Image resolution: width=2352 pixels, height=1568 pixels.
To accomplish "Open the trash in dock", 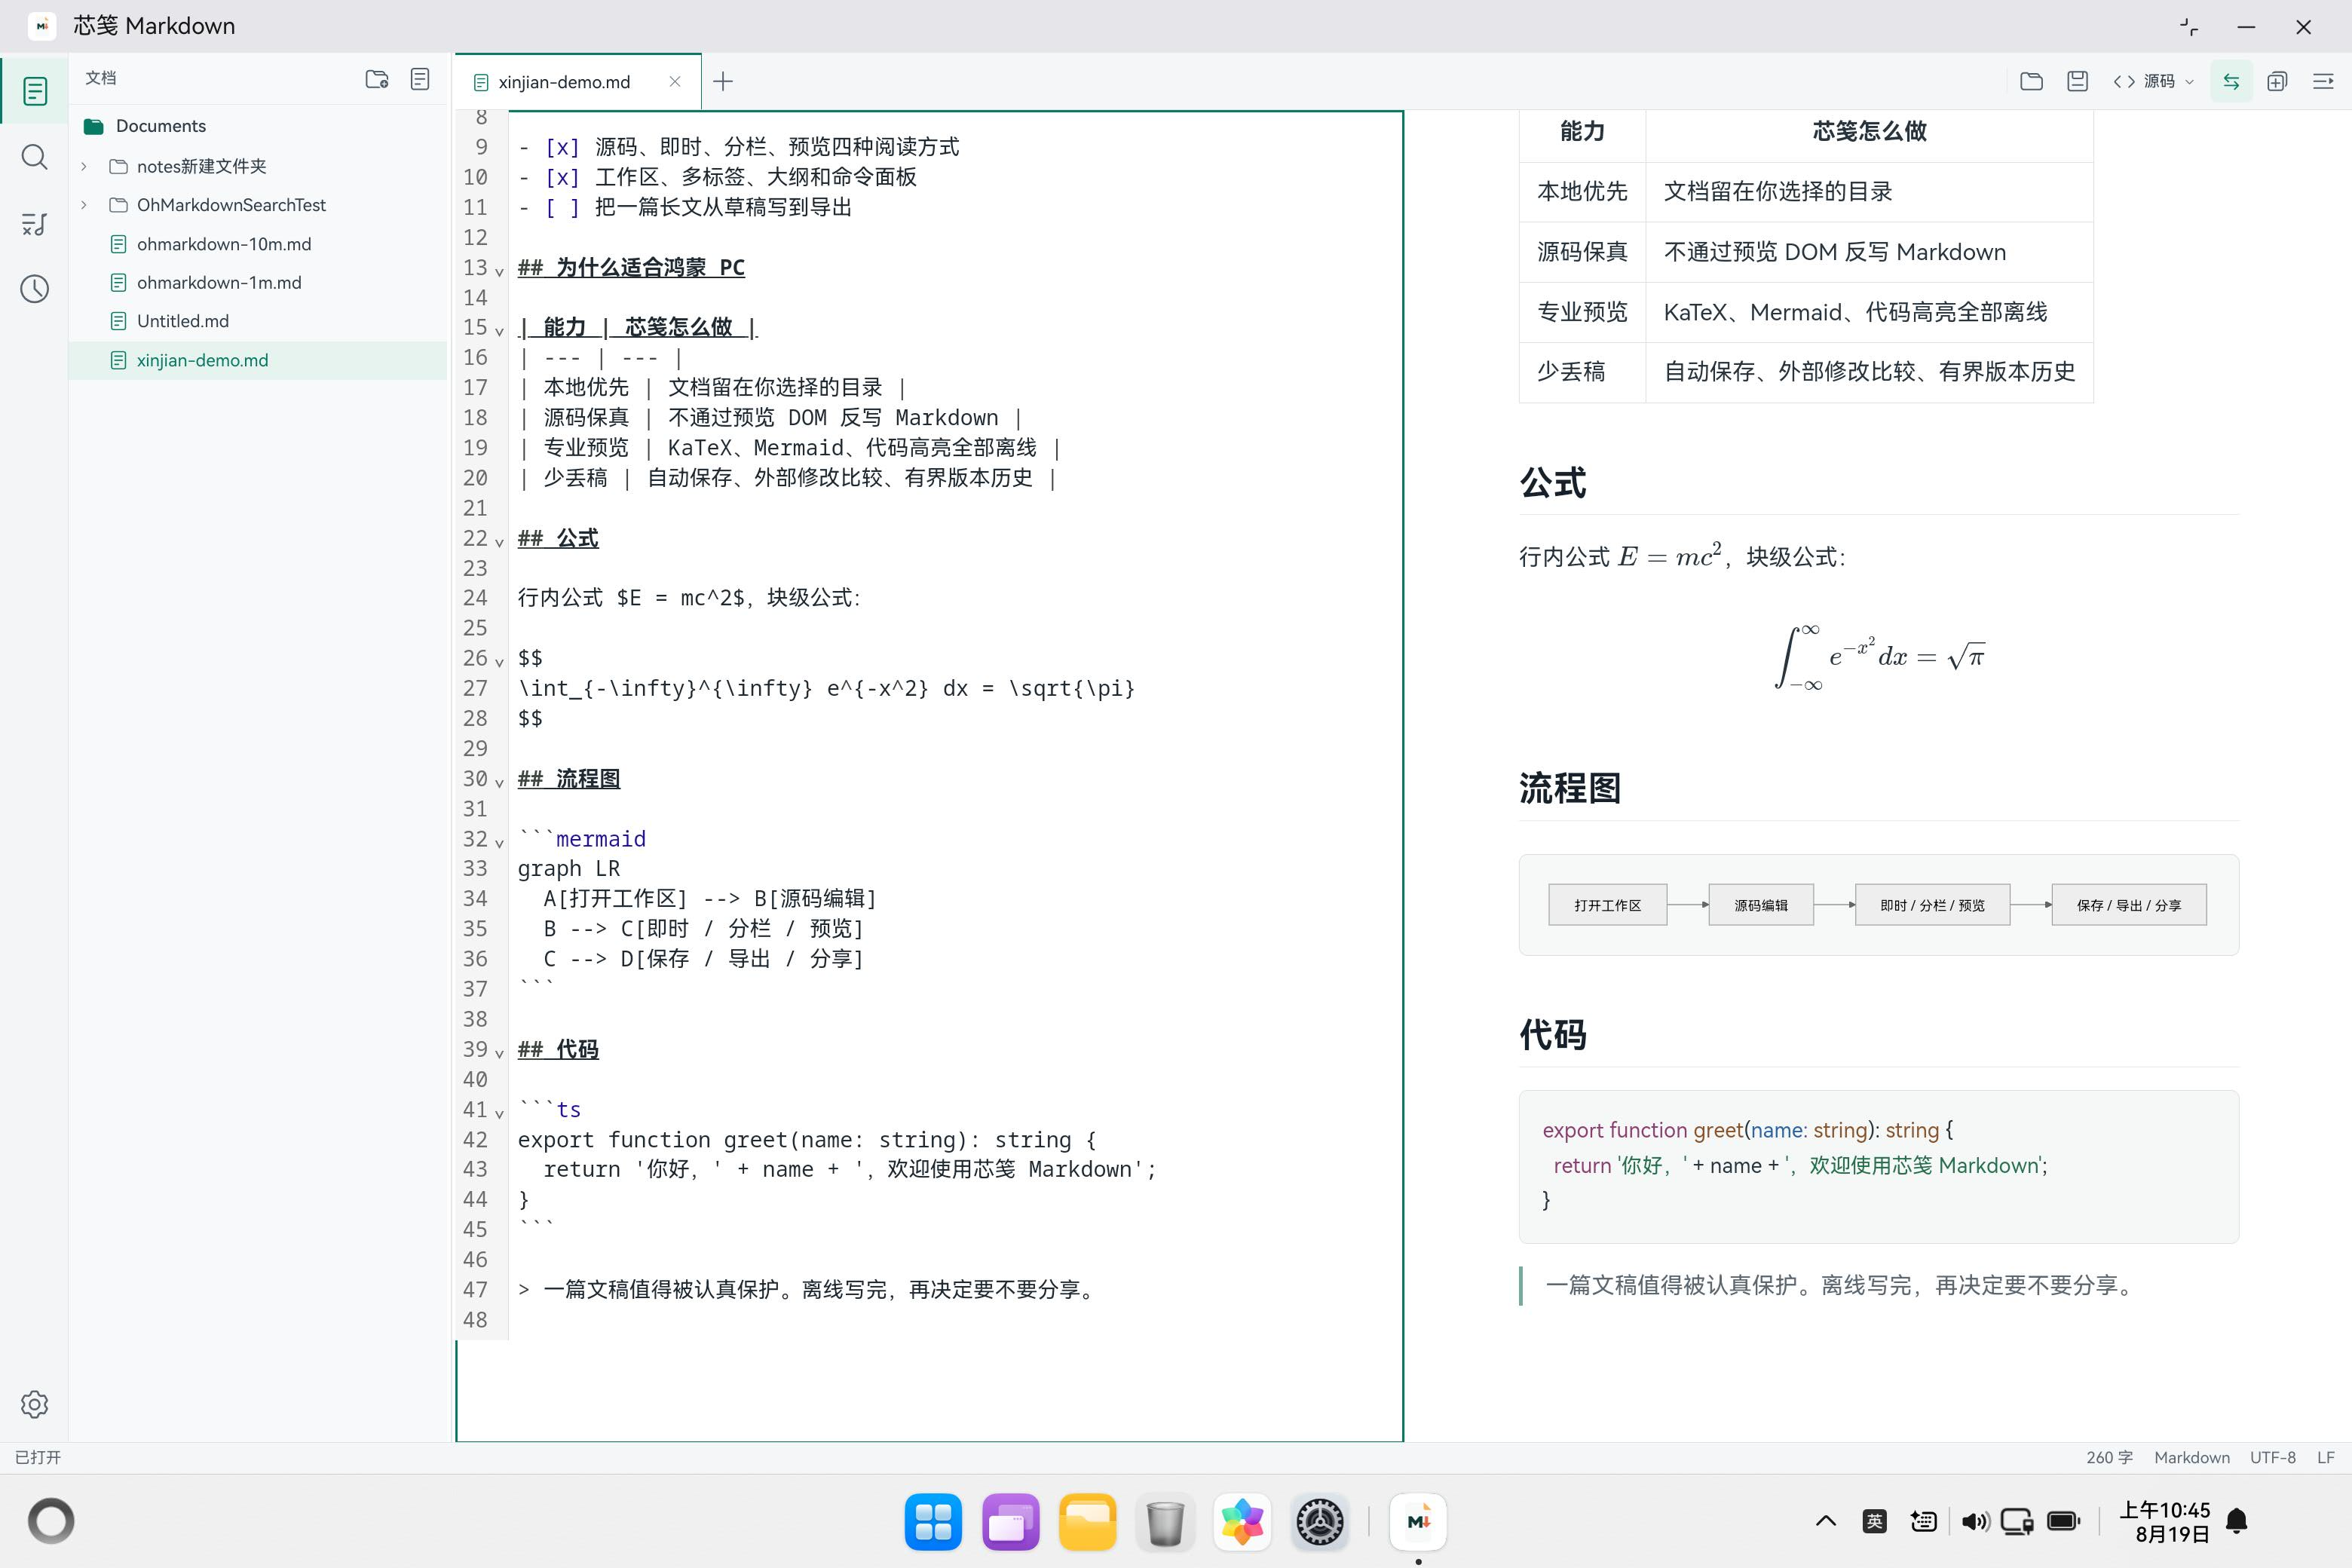I will click(x=1164, y=1522).
